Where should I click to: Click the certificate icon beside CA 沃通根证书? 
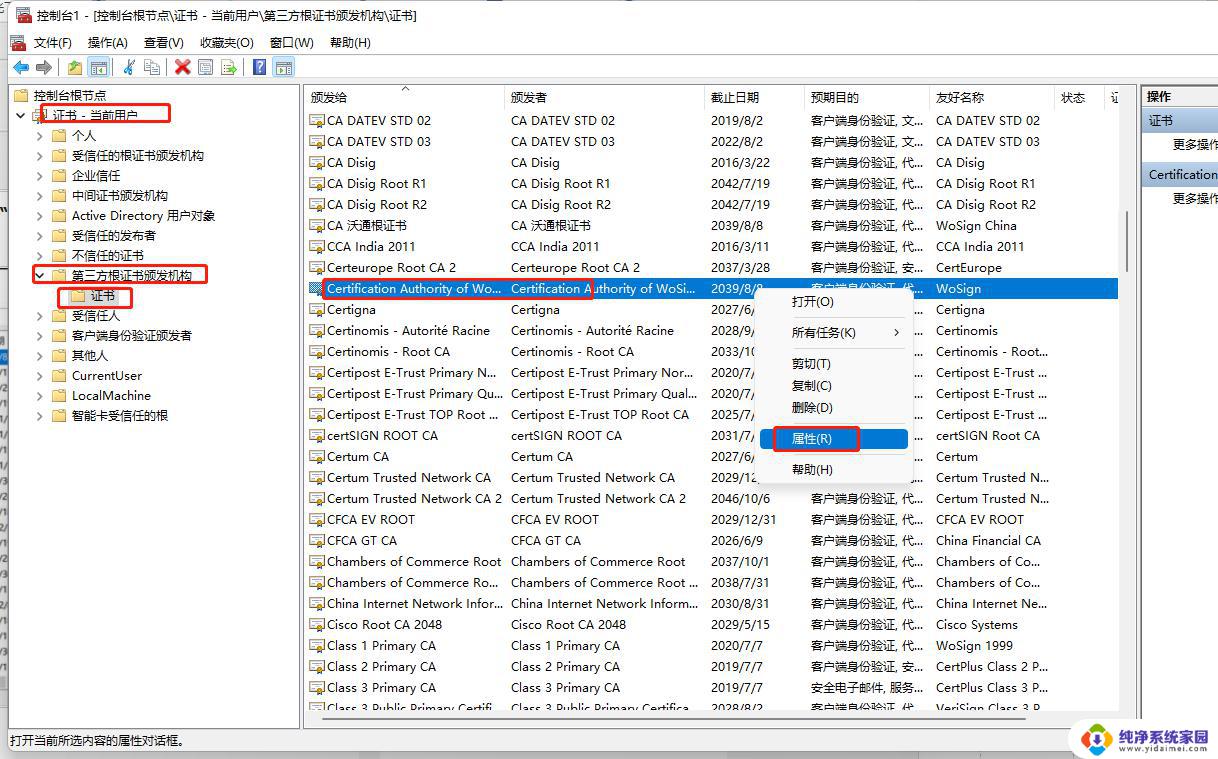pyautogui.click(x=317, y=225)
